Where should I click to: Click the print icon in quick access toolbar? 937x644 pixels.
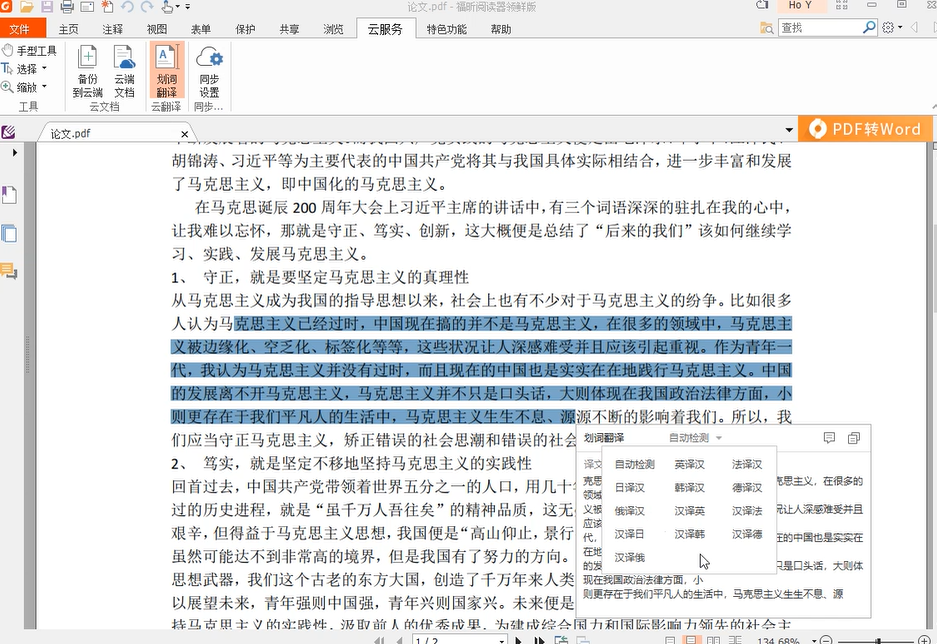(66, 7)
